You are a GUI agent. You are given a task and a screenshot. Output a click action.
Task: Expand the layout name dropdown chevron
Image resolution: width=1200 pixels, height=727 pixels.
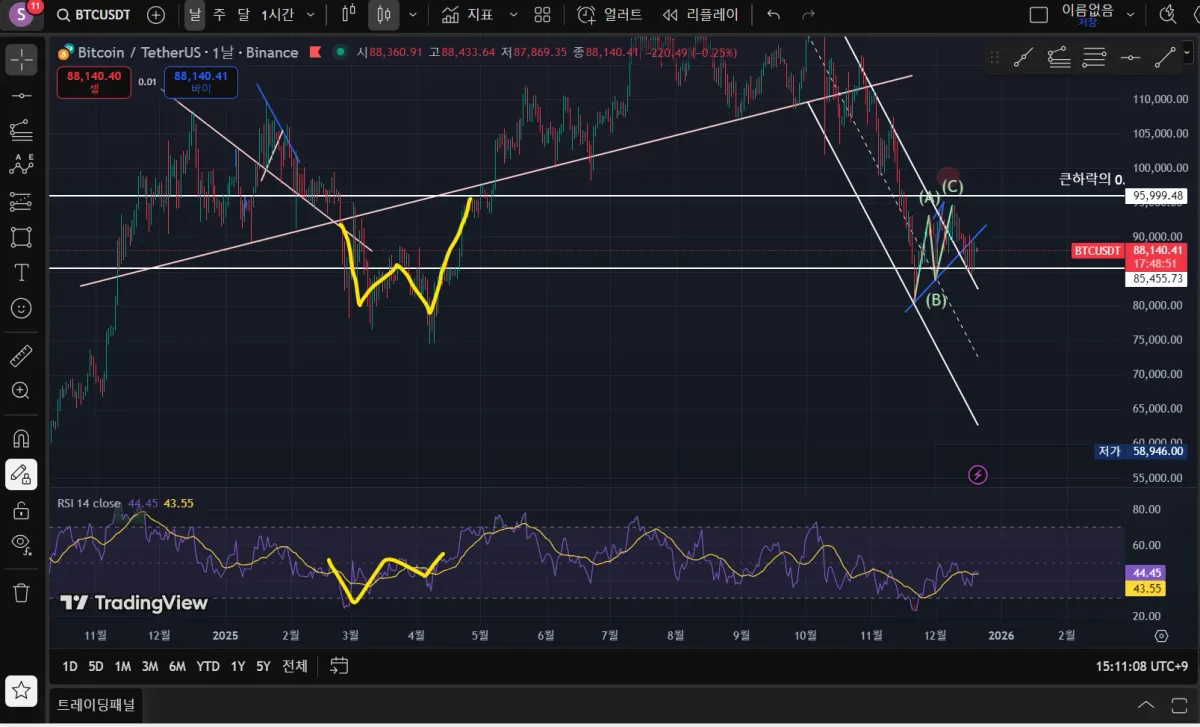click(x=1131, y=15)
